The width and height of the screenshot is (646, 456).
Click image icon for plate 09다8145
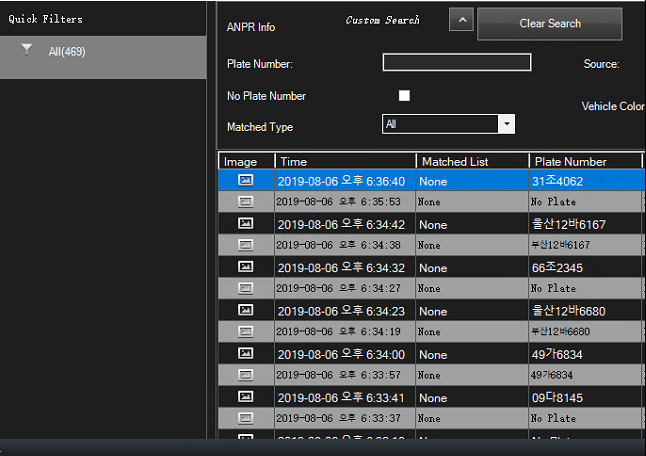pyautogui.click(x=245, y=396)
